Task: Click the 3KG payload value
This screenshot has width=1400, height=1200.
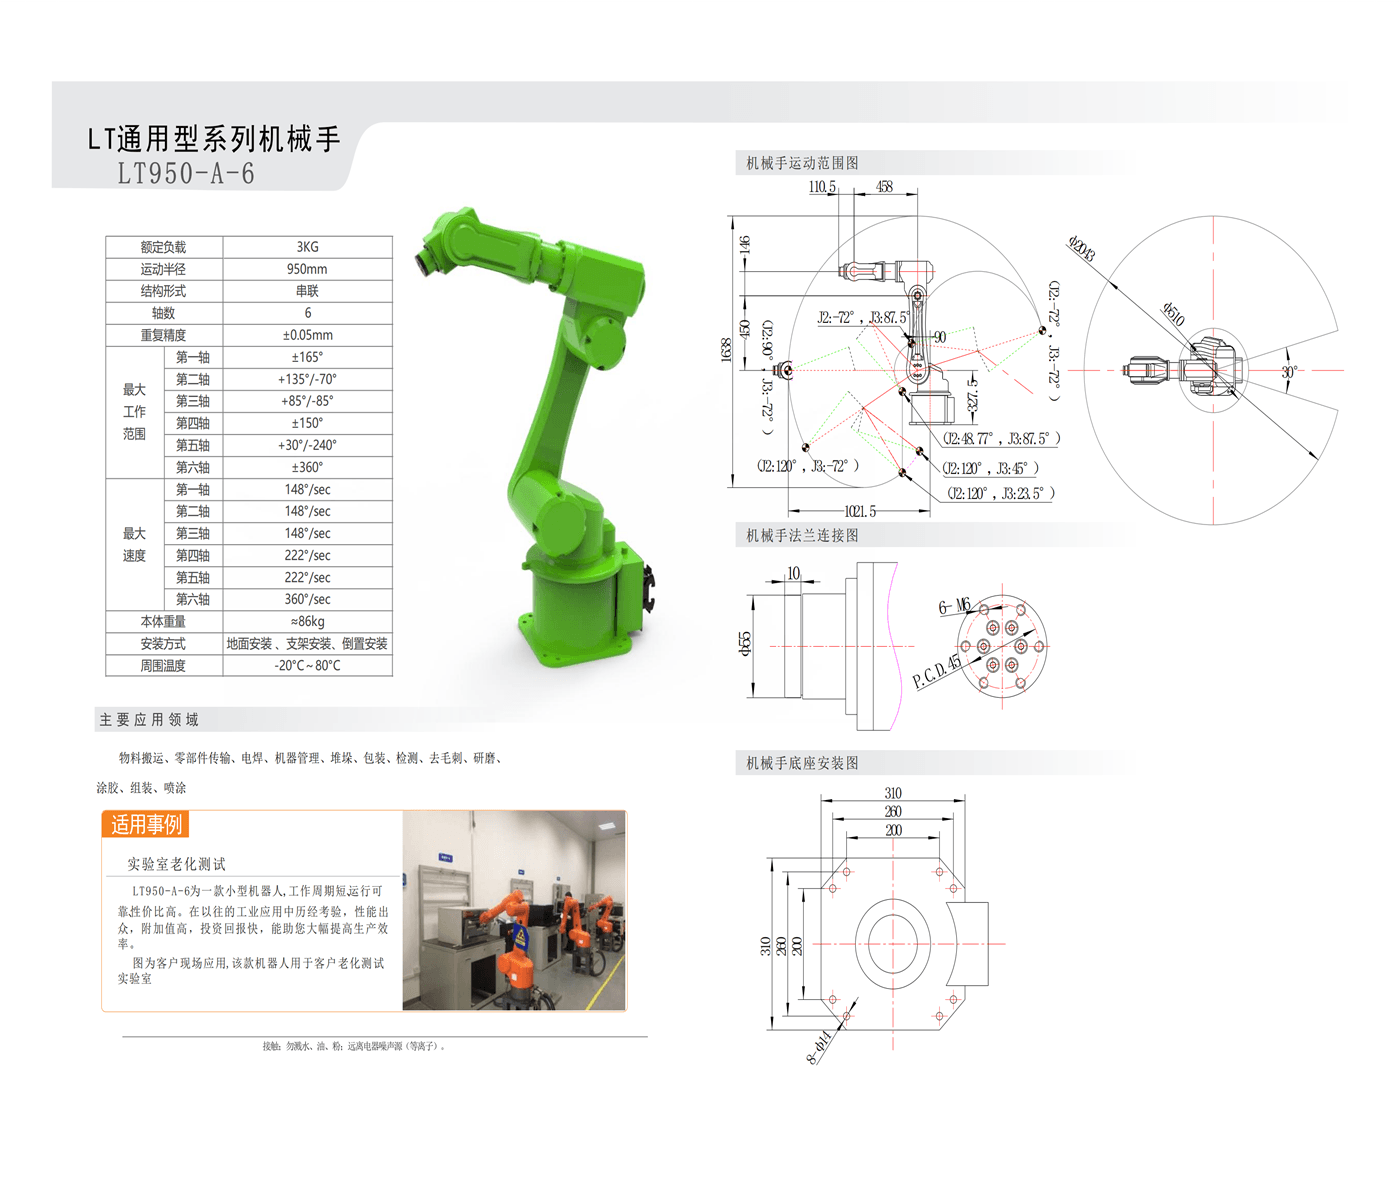Action: [307, 247]
